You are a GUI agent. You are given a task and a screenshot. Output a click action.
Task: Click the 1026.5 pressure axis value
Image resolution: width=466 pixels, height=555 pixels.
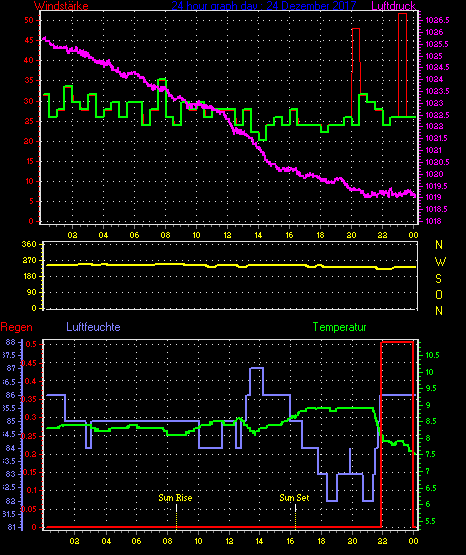point(437,20)
